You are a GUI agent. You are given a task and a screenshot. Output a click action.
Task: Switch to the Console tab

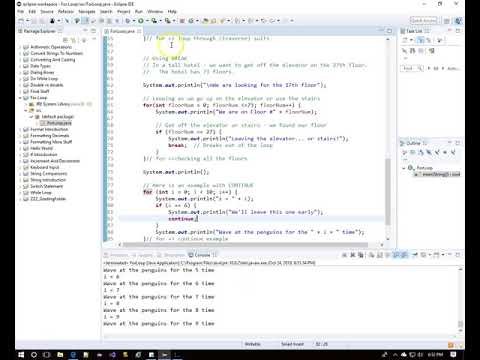click(202, 255)
